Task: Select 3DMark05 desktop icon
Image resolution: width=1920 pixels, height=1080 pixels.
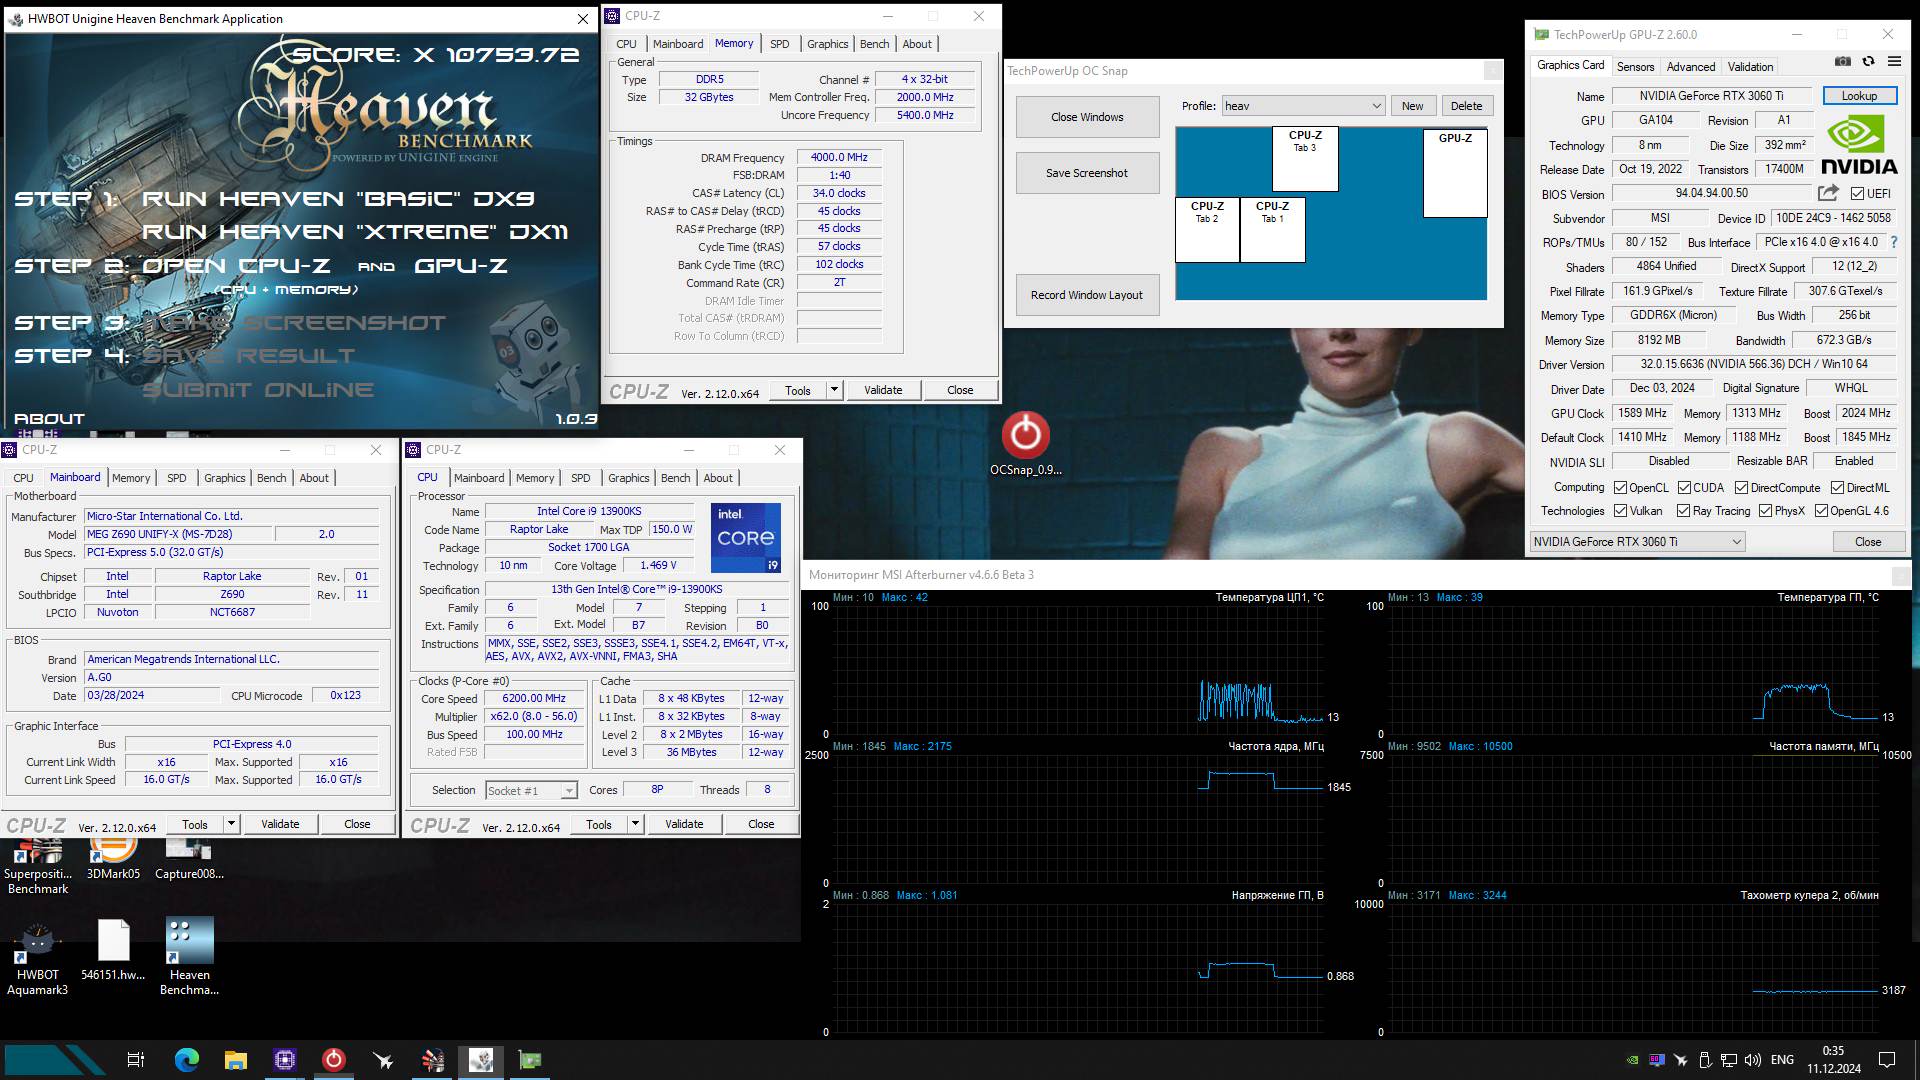Action: click(x=113, y=860)
